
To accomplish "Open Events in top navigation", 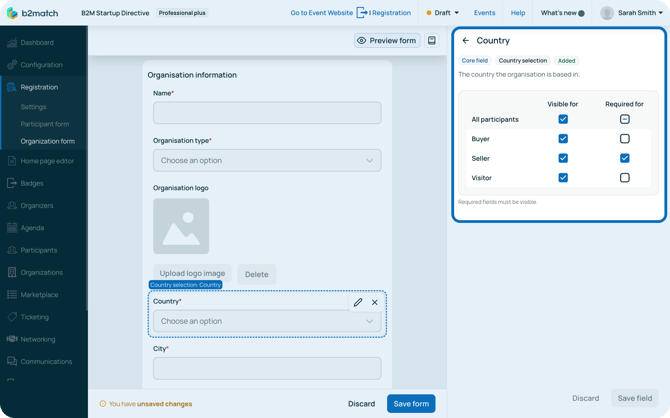I will click(x=485, y=13).
